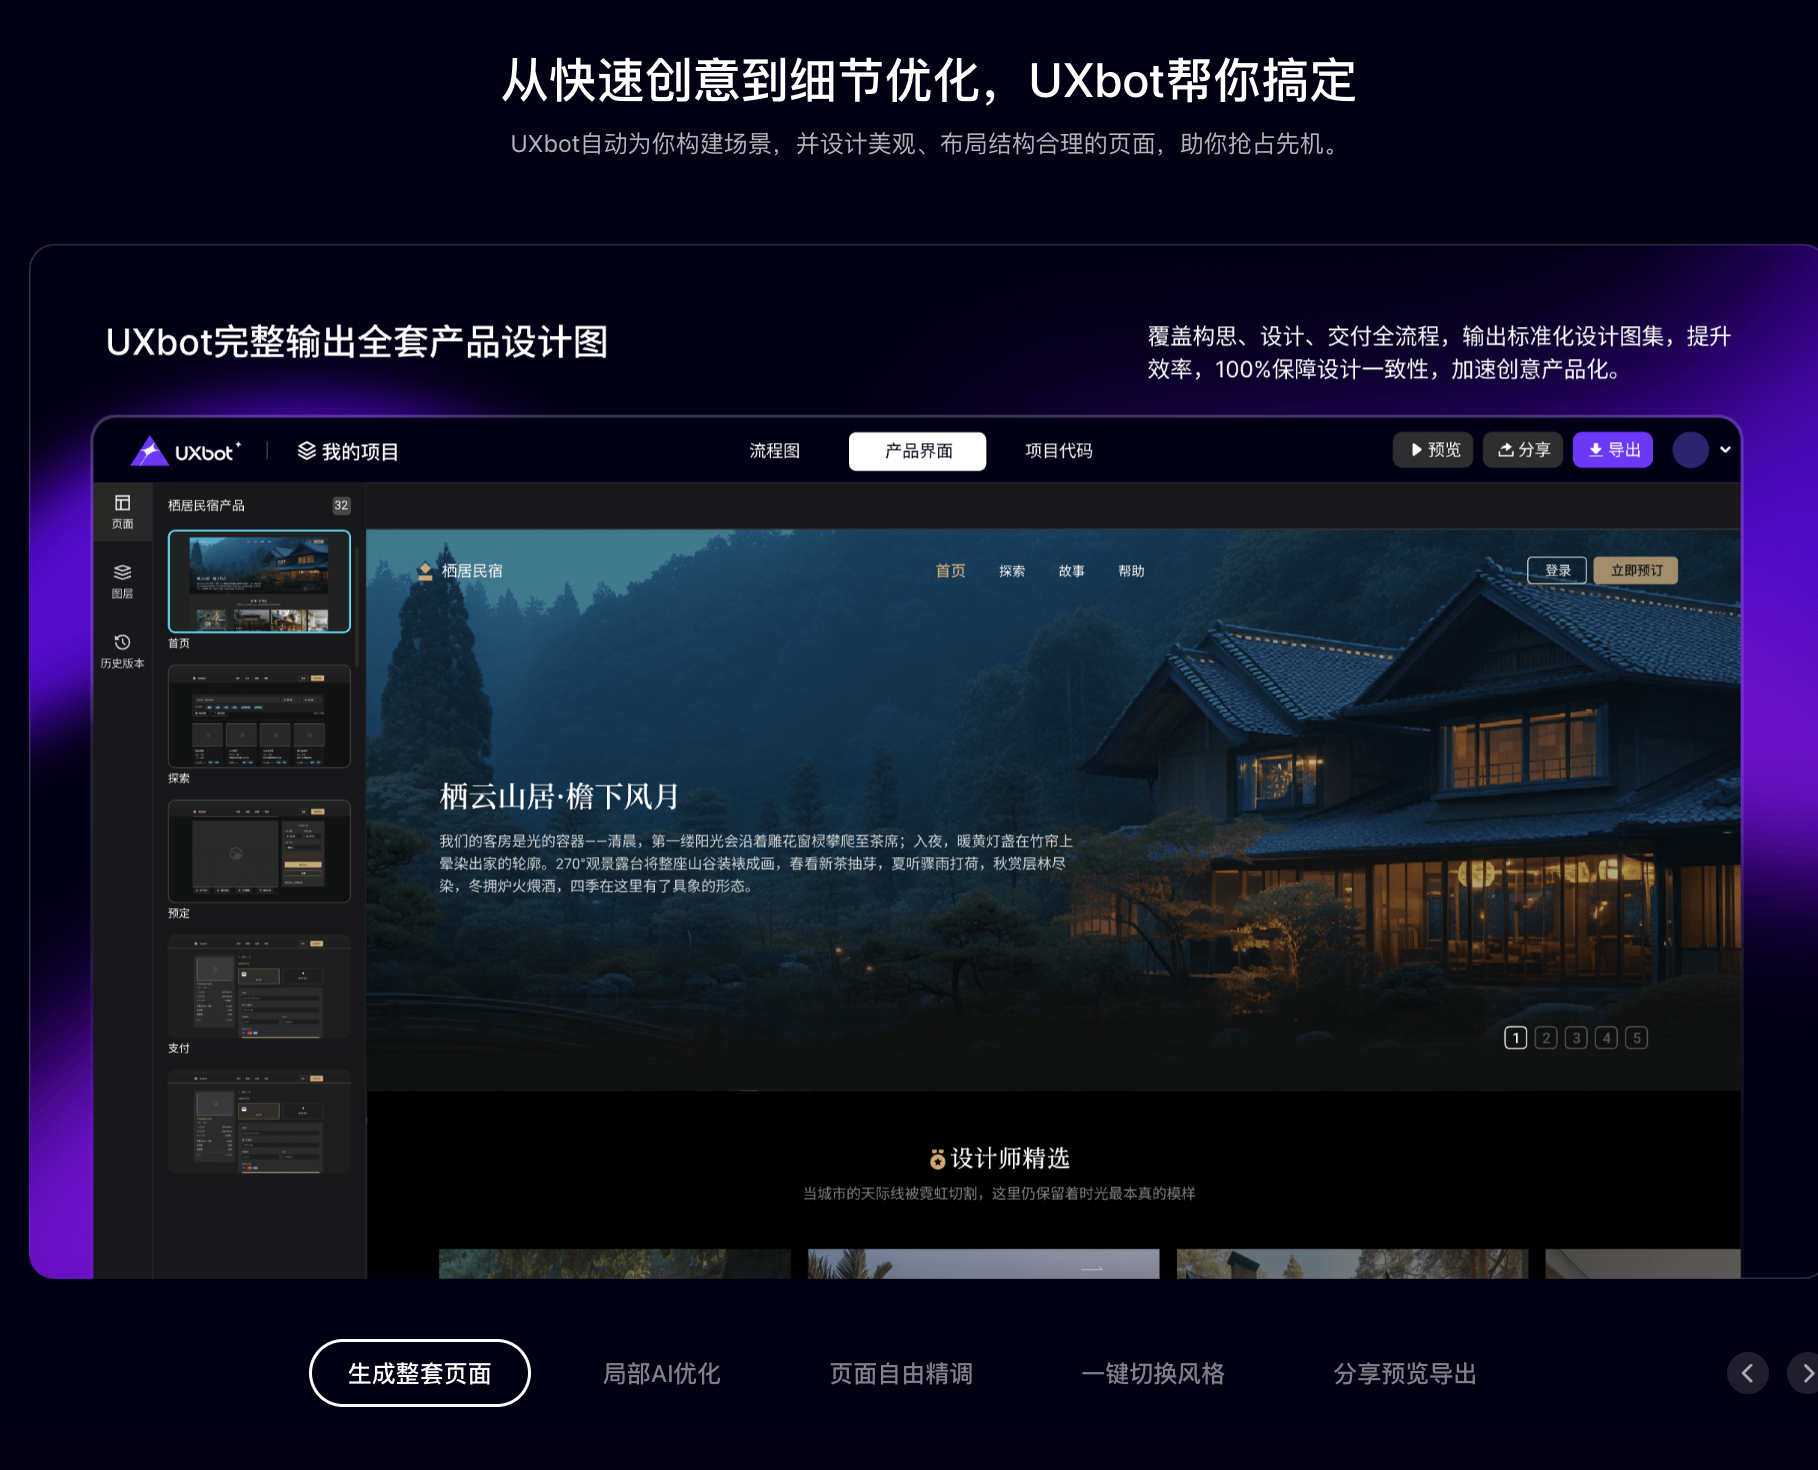Select carousel page indicator 2
This screenshot has width=1818, height=1470.
pos(1546,1038)
